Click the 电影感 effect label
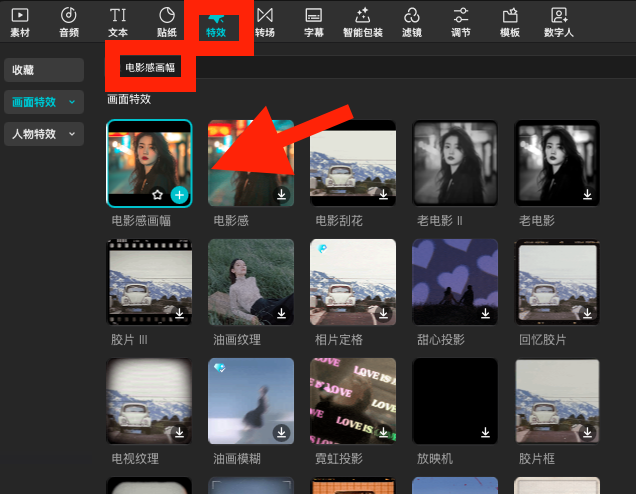The height and width of the screenshot is (494, 636). 231,221
